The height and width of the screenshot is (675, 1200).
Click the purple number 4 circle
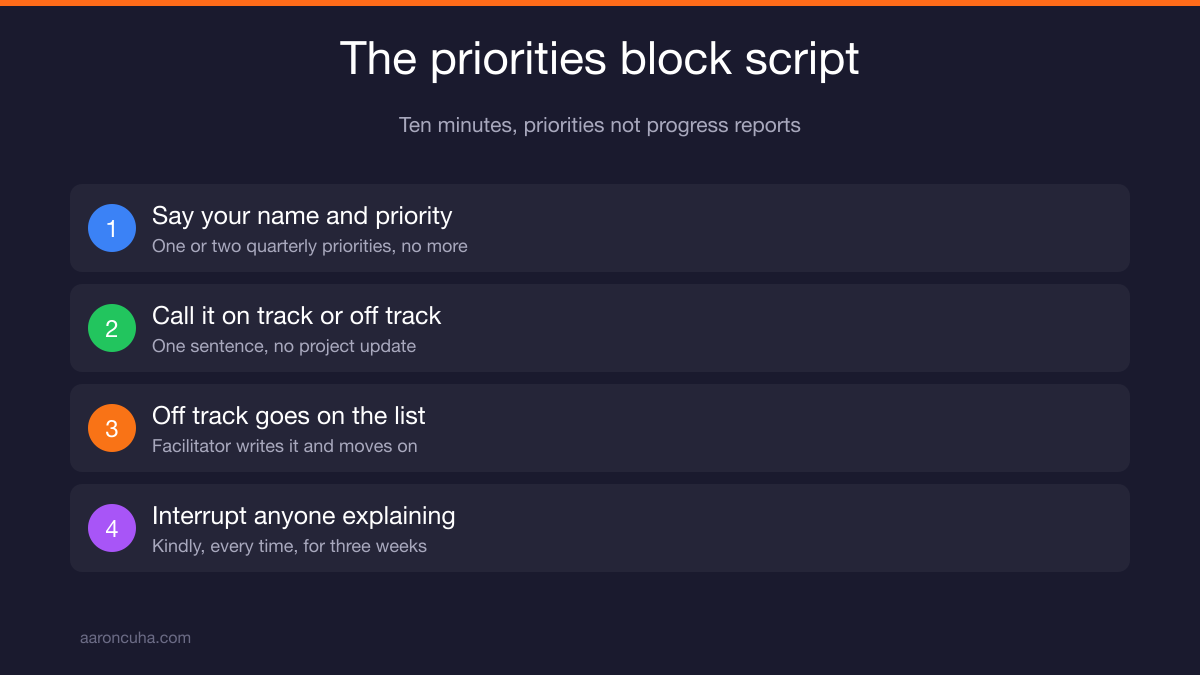[x=112, y=528]
